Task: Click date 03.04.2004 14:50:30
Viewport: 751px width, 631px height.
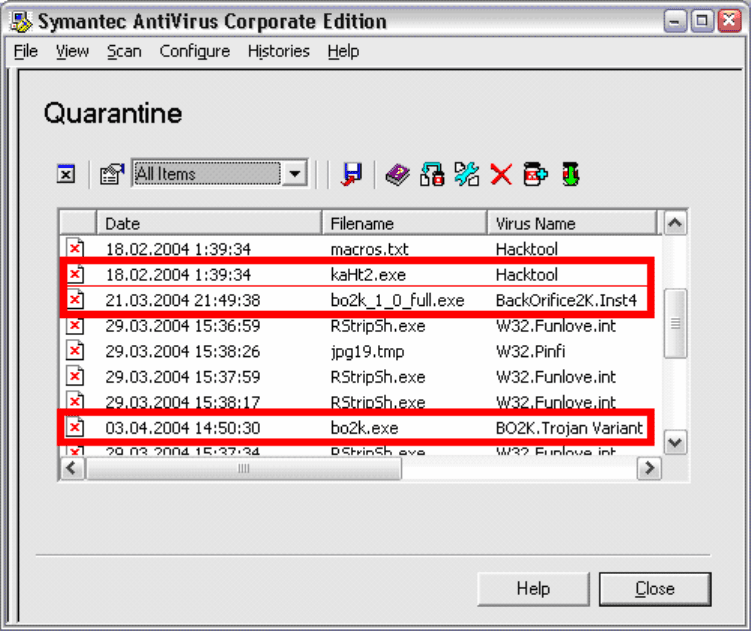Action: pyautogui.click(x=182, y=428)
